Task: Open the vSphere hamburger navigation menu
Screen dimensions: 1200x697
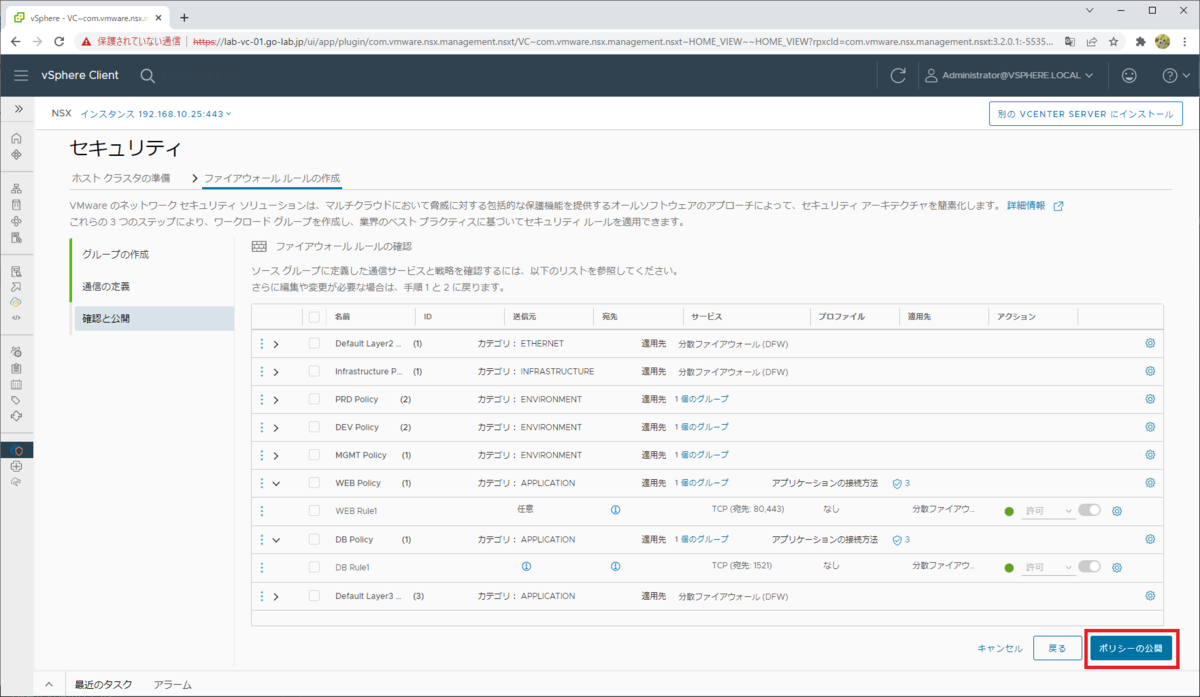Action: click(21, 75)
